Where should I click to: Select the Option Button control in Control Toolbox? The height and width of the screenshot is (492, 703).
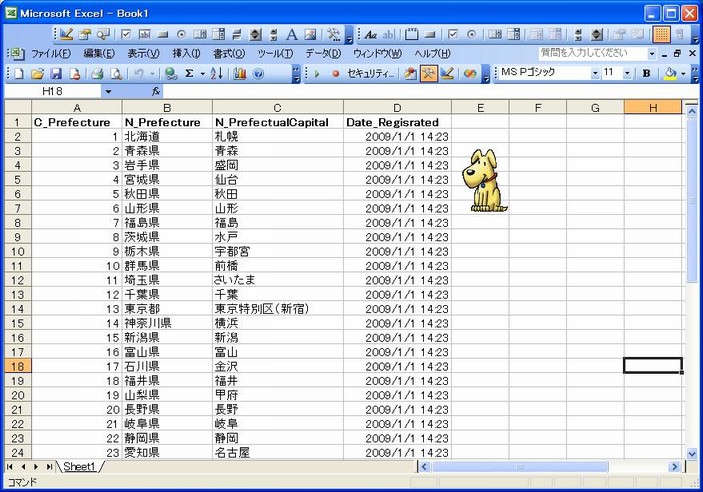click(182, 35)
